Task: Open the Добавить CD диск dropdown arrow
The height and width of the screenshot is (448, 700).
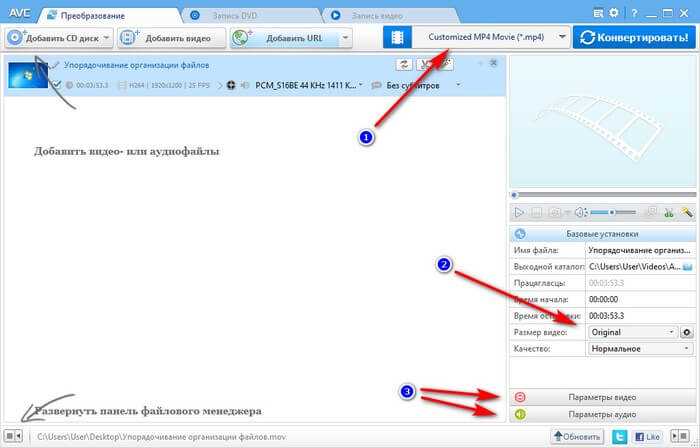Action: (x=106, y=37)
